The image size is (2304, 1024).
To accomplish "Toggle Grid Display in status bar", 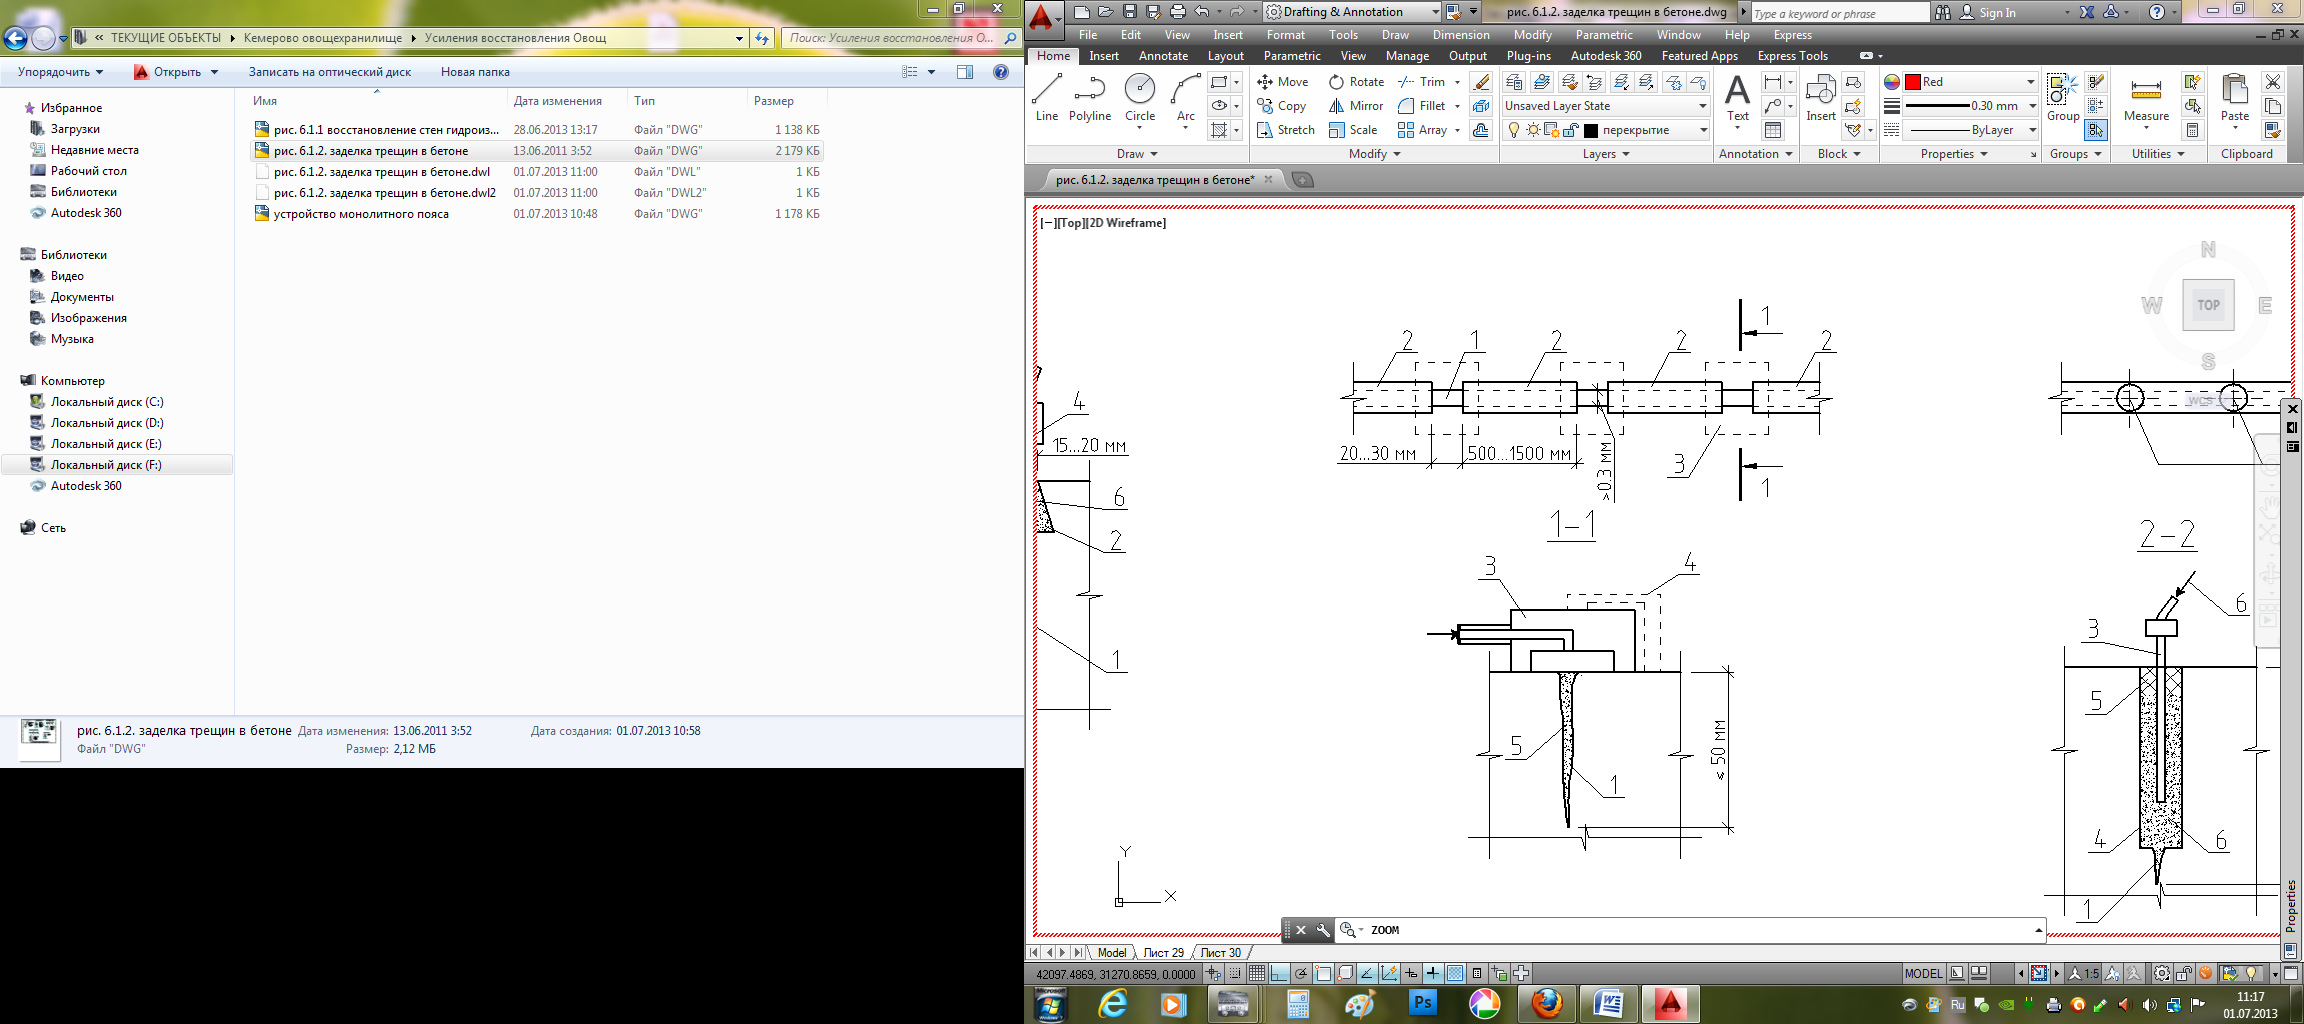I will [1257, 973].
